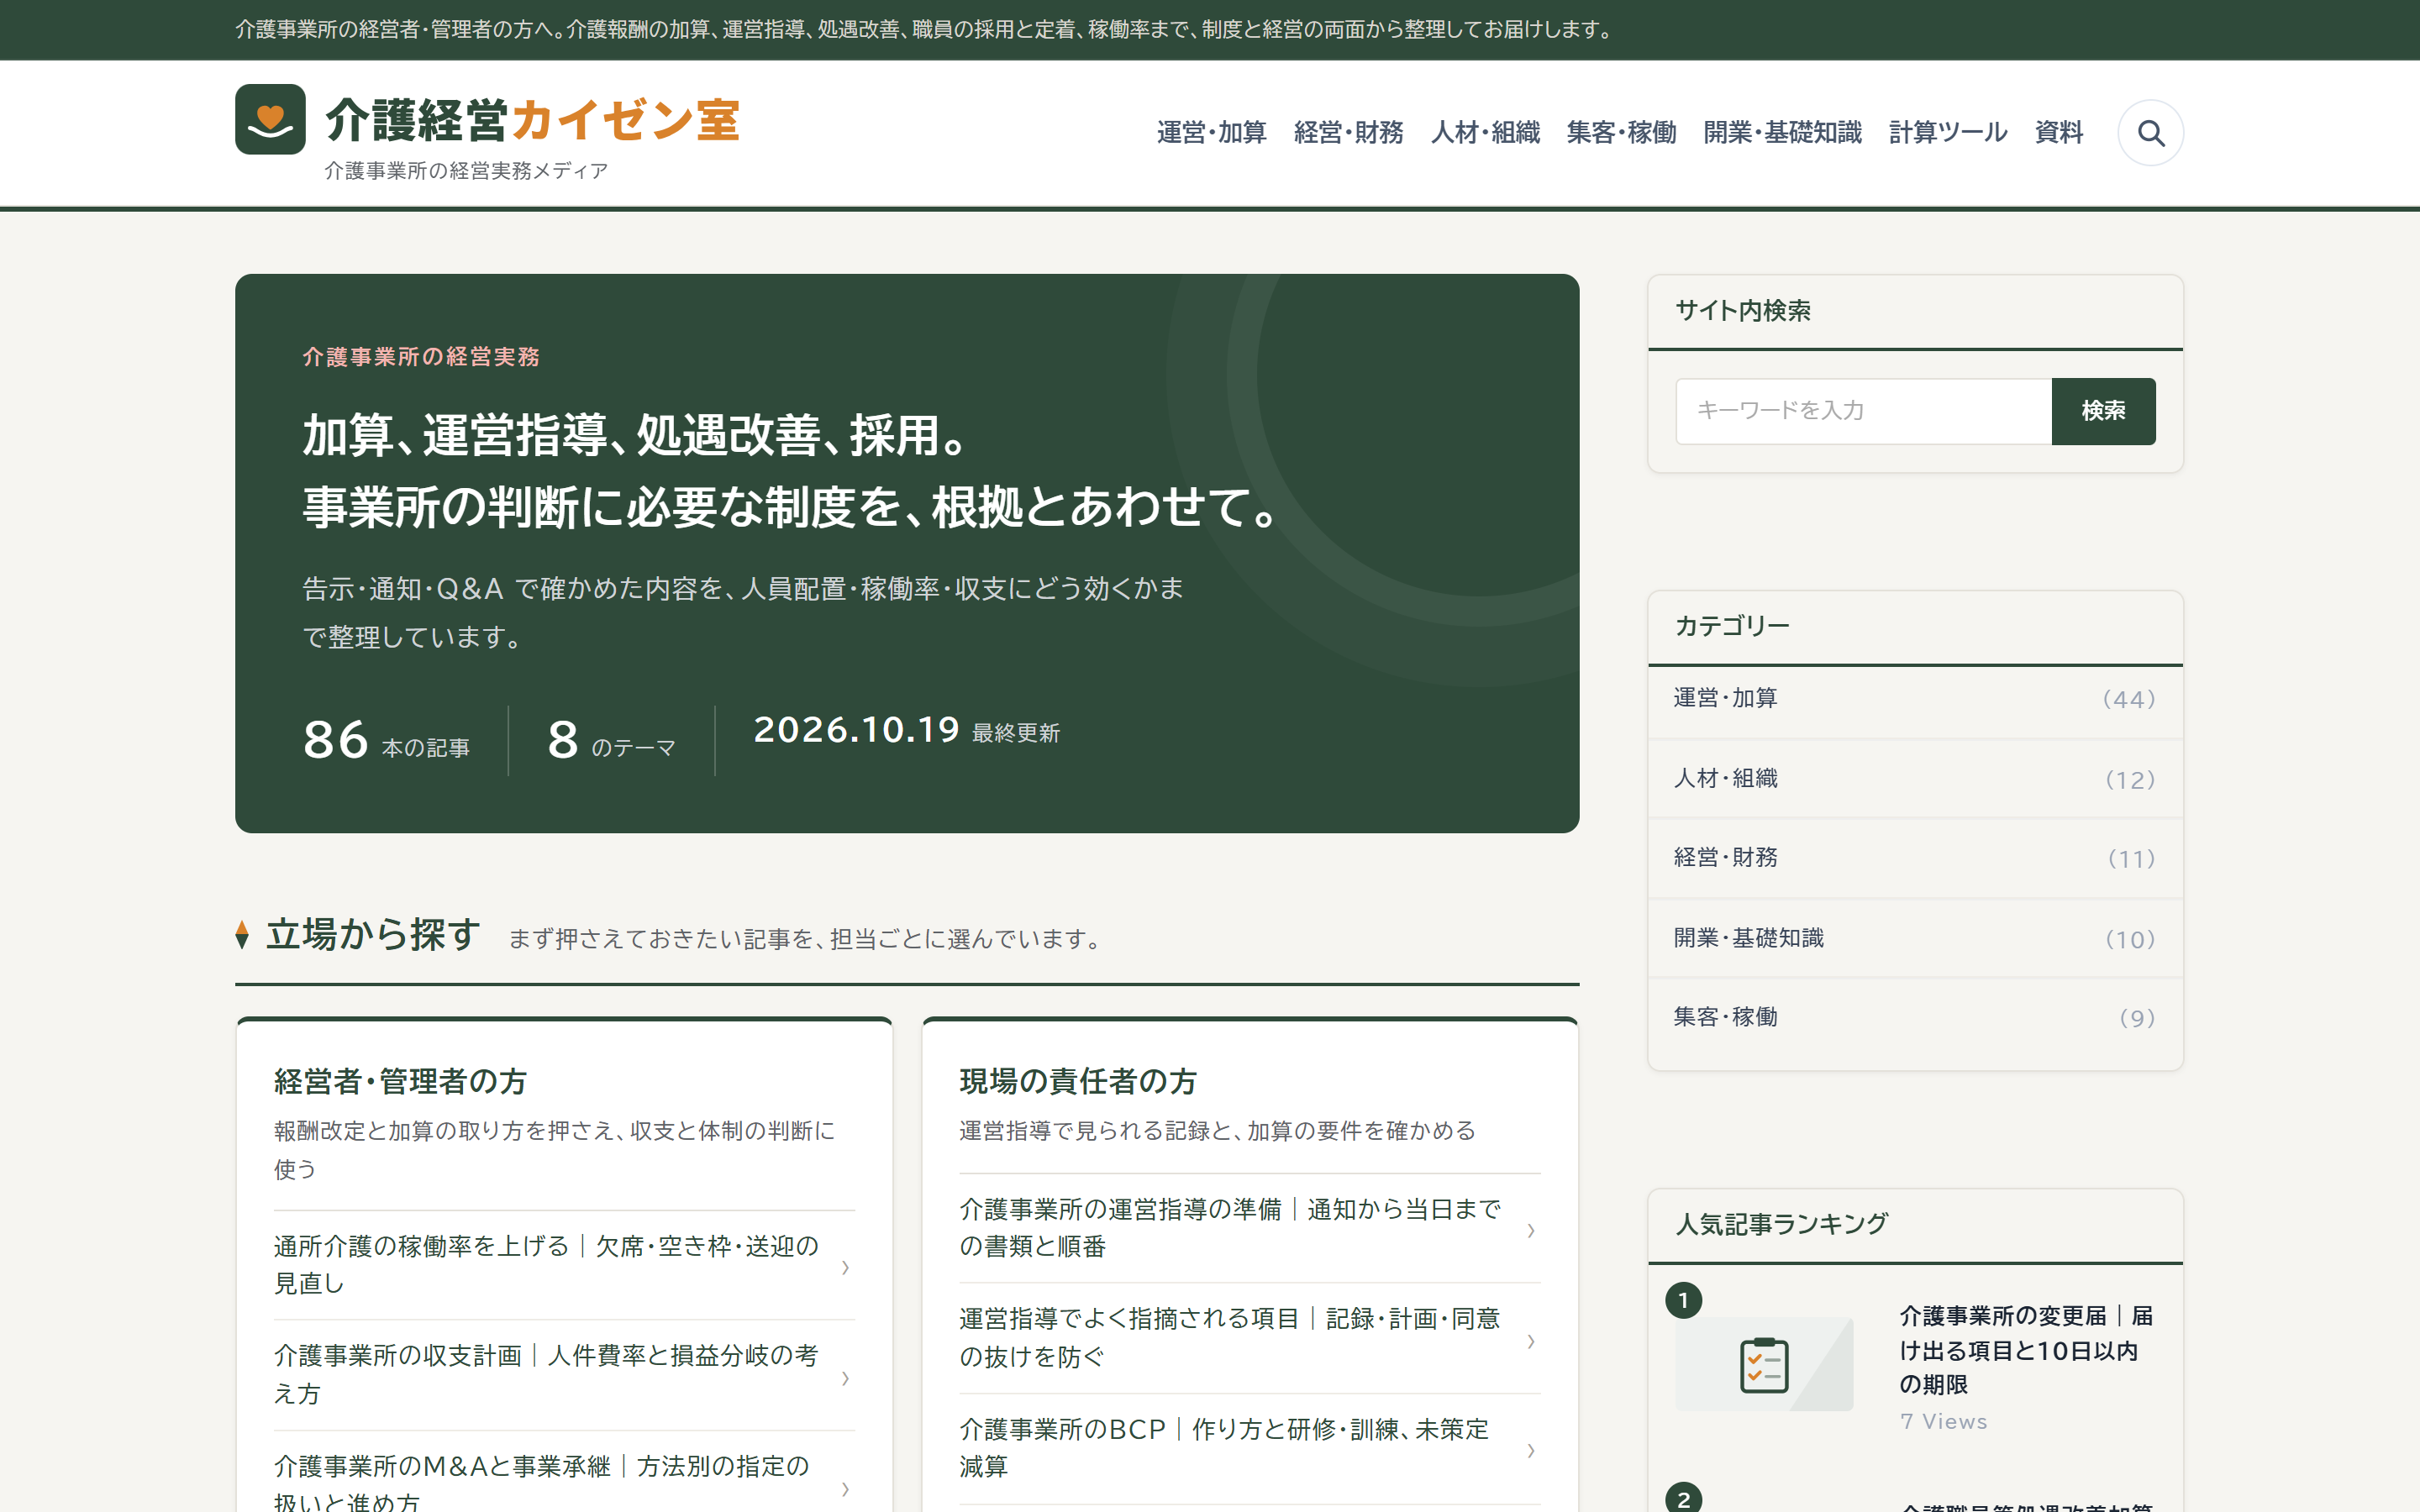Viewport: 2420px width, 1512px height.
Task: Open the 人材・組織 navigation menu item
Action: 1485,132
